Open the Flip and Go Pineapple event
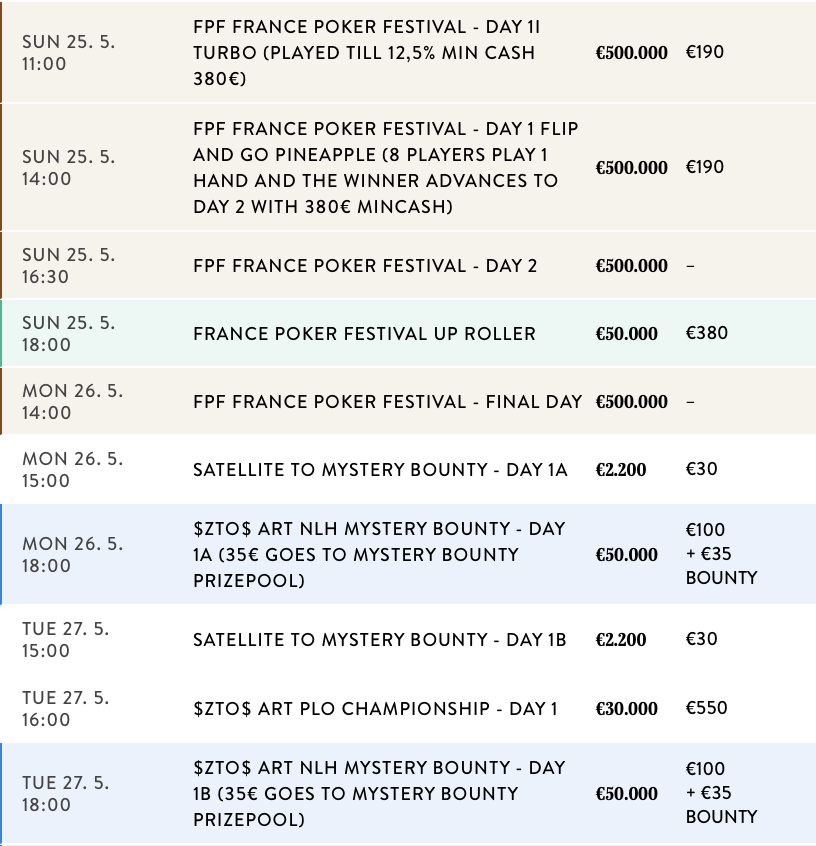Screen dimensions: 816x846 [x=385, y=168]
